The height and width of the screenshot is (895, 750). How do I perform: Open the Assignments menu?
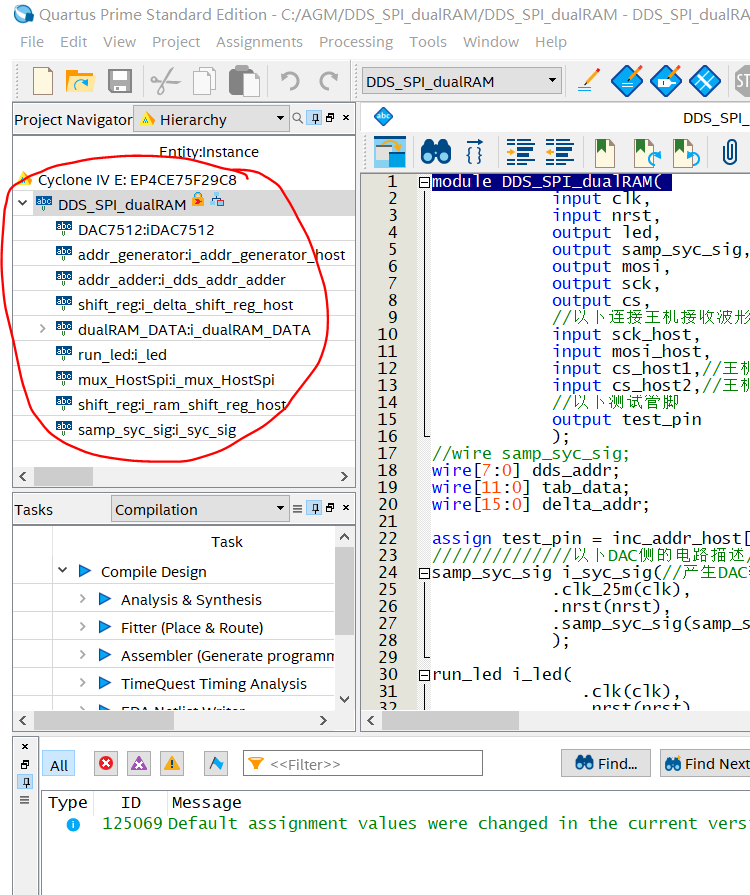tap(259, 42)
